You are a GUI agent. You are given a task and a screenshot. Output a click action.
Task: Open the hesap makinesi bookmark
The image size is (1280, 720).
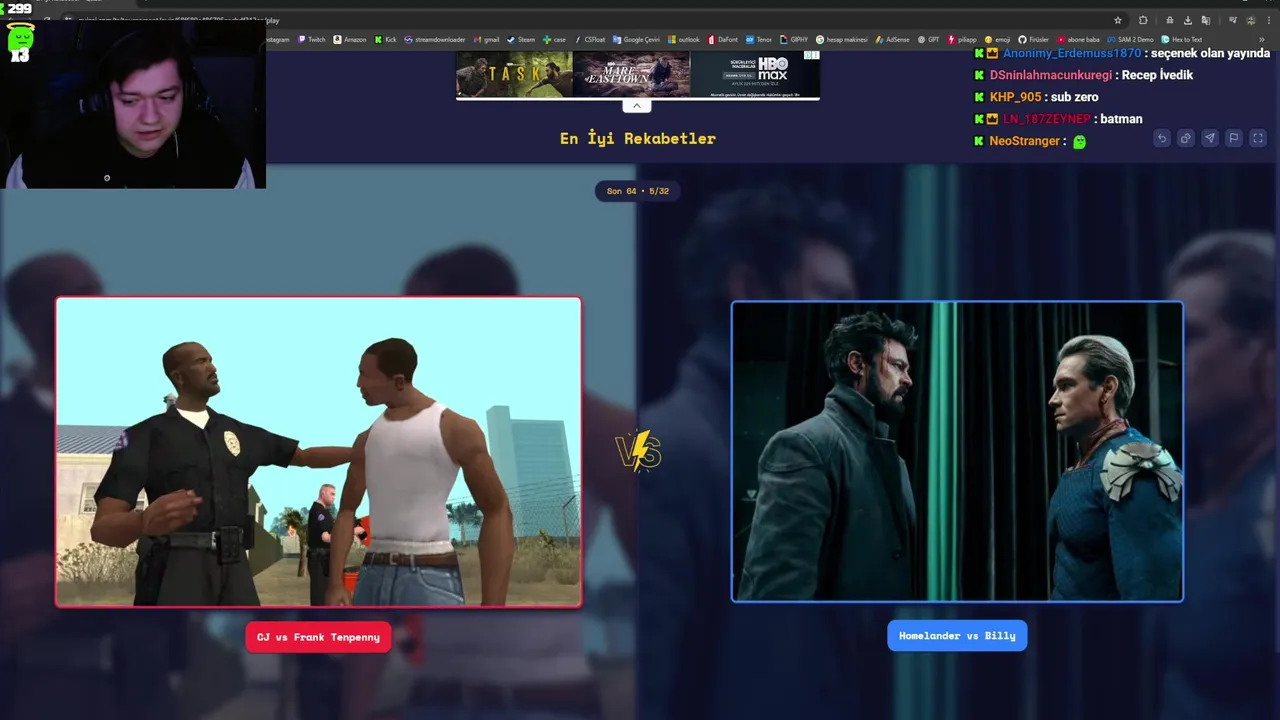coord(842,40)
